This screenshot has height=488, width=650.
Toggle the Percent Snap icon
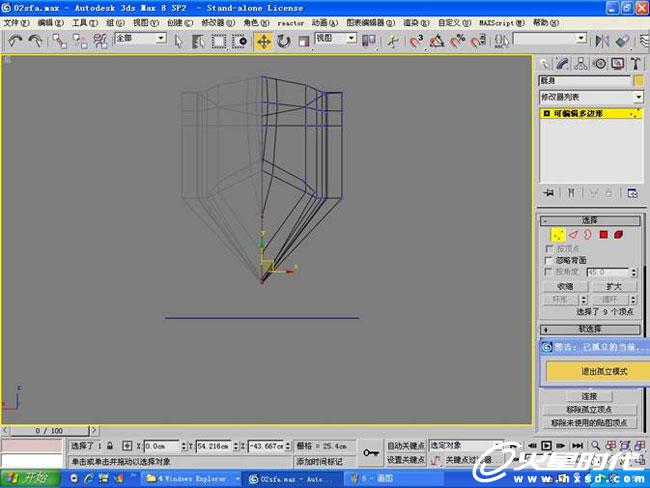click(x=458, y=41)
